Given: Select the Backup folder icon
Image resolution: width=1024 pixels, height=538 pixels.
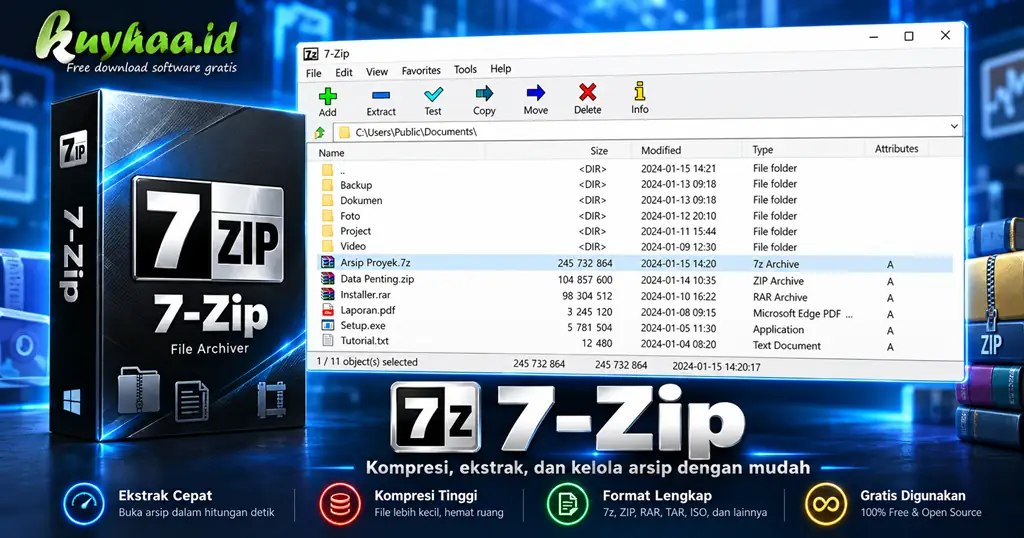Looking at the screenshot, I should (x=328, y=185).
